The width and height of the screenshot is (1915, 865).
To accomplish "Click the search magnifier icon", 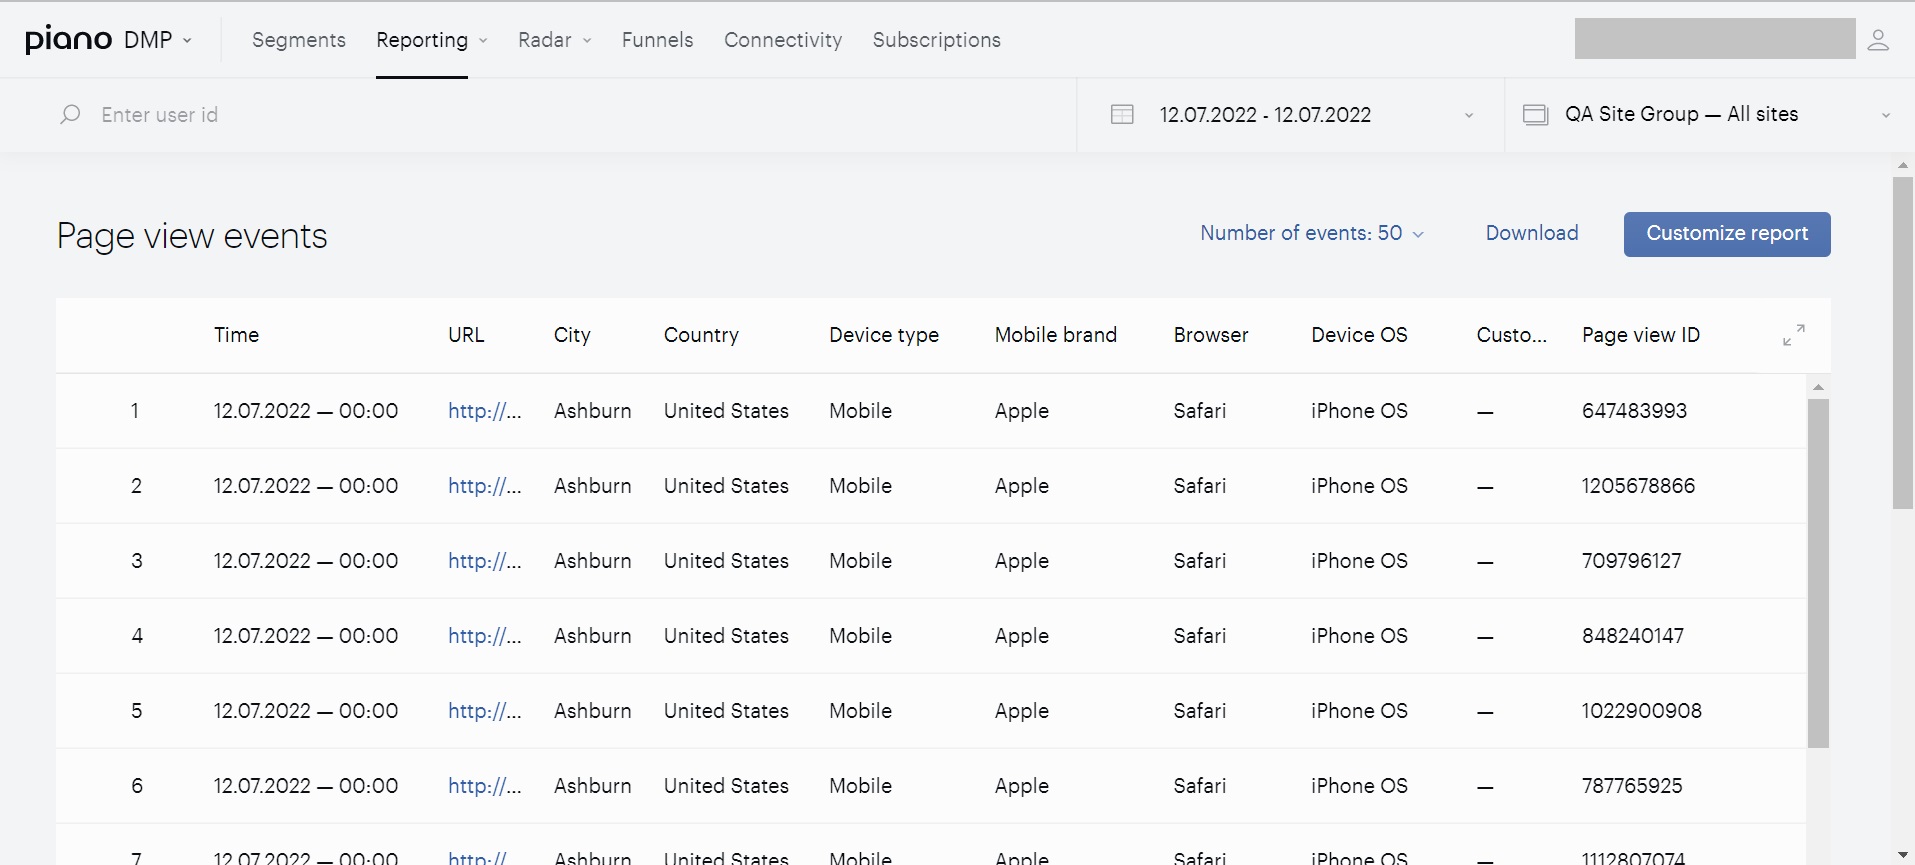I will (70, 115).
